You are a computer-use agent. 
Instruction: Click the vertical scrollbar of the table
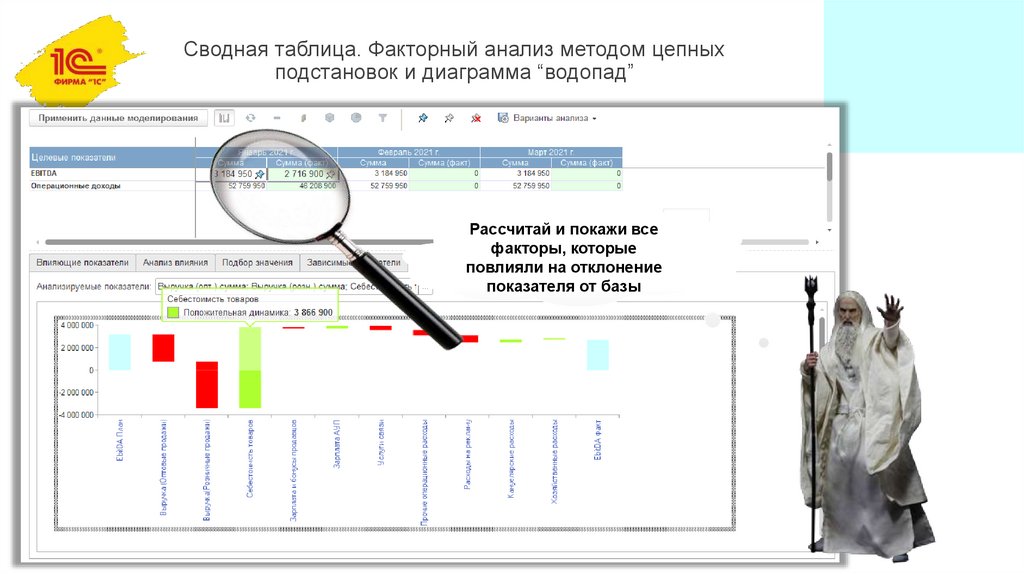click(x=829, y=167)
